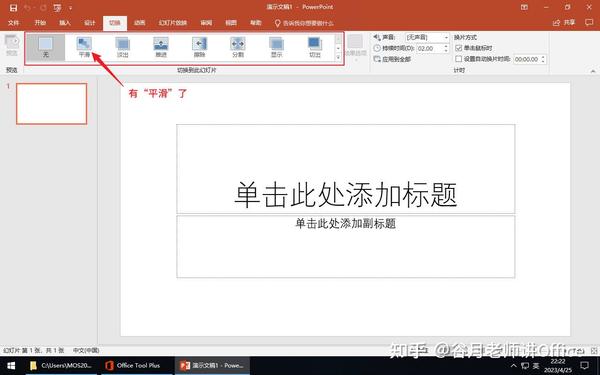Switch to the 设计 (Design) tab

coord(90,23)
